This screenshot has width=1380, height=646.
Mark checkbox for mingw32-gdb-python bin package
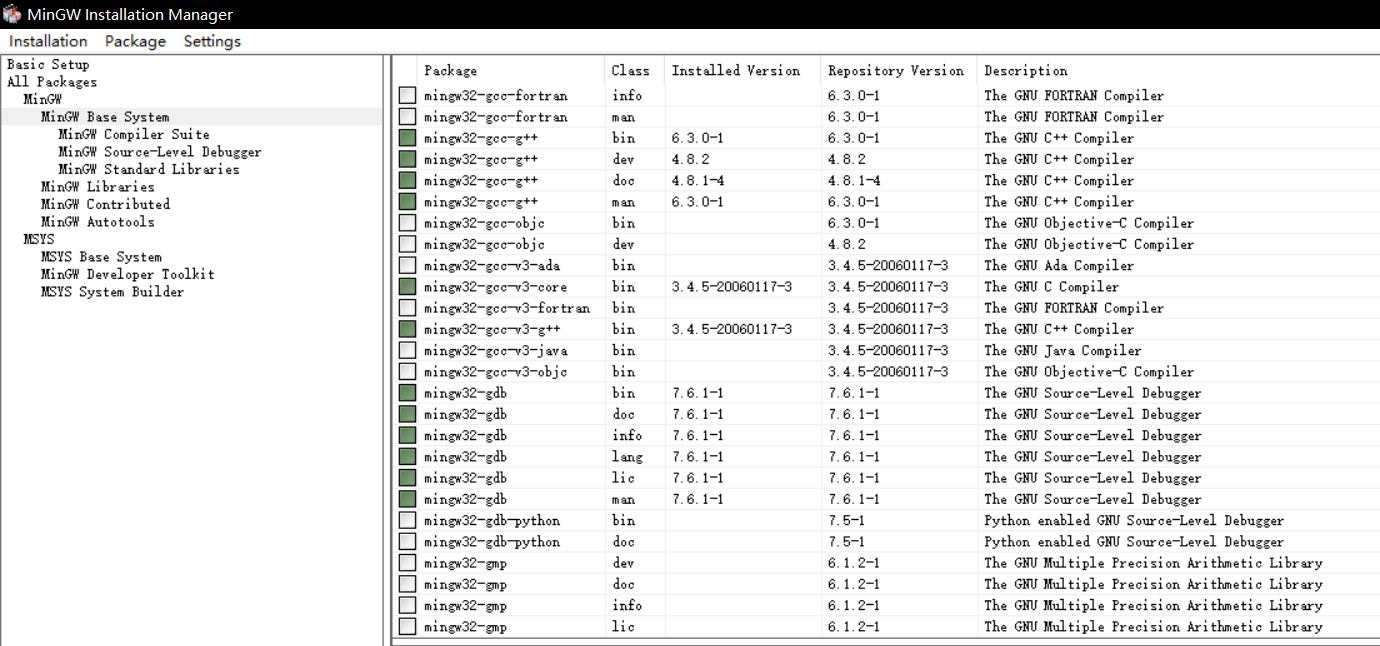407,521
